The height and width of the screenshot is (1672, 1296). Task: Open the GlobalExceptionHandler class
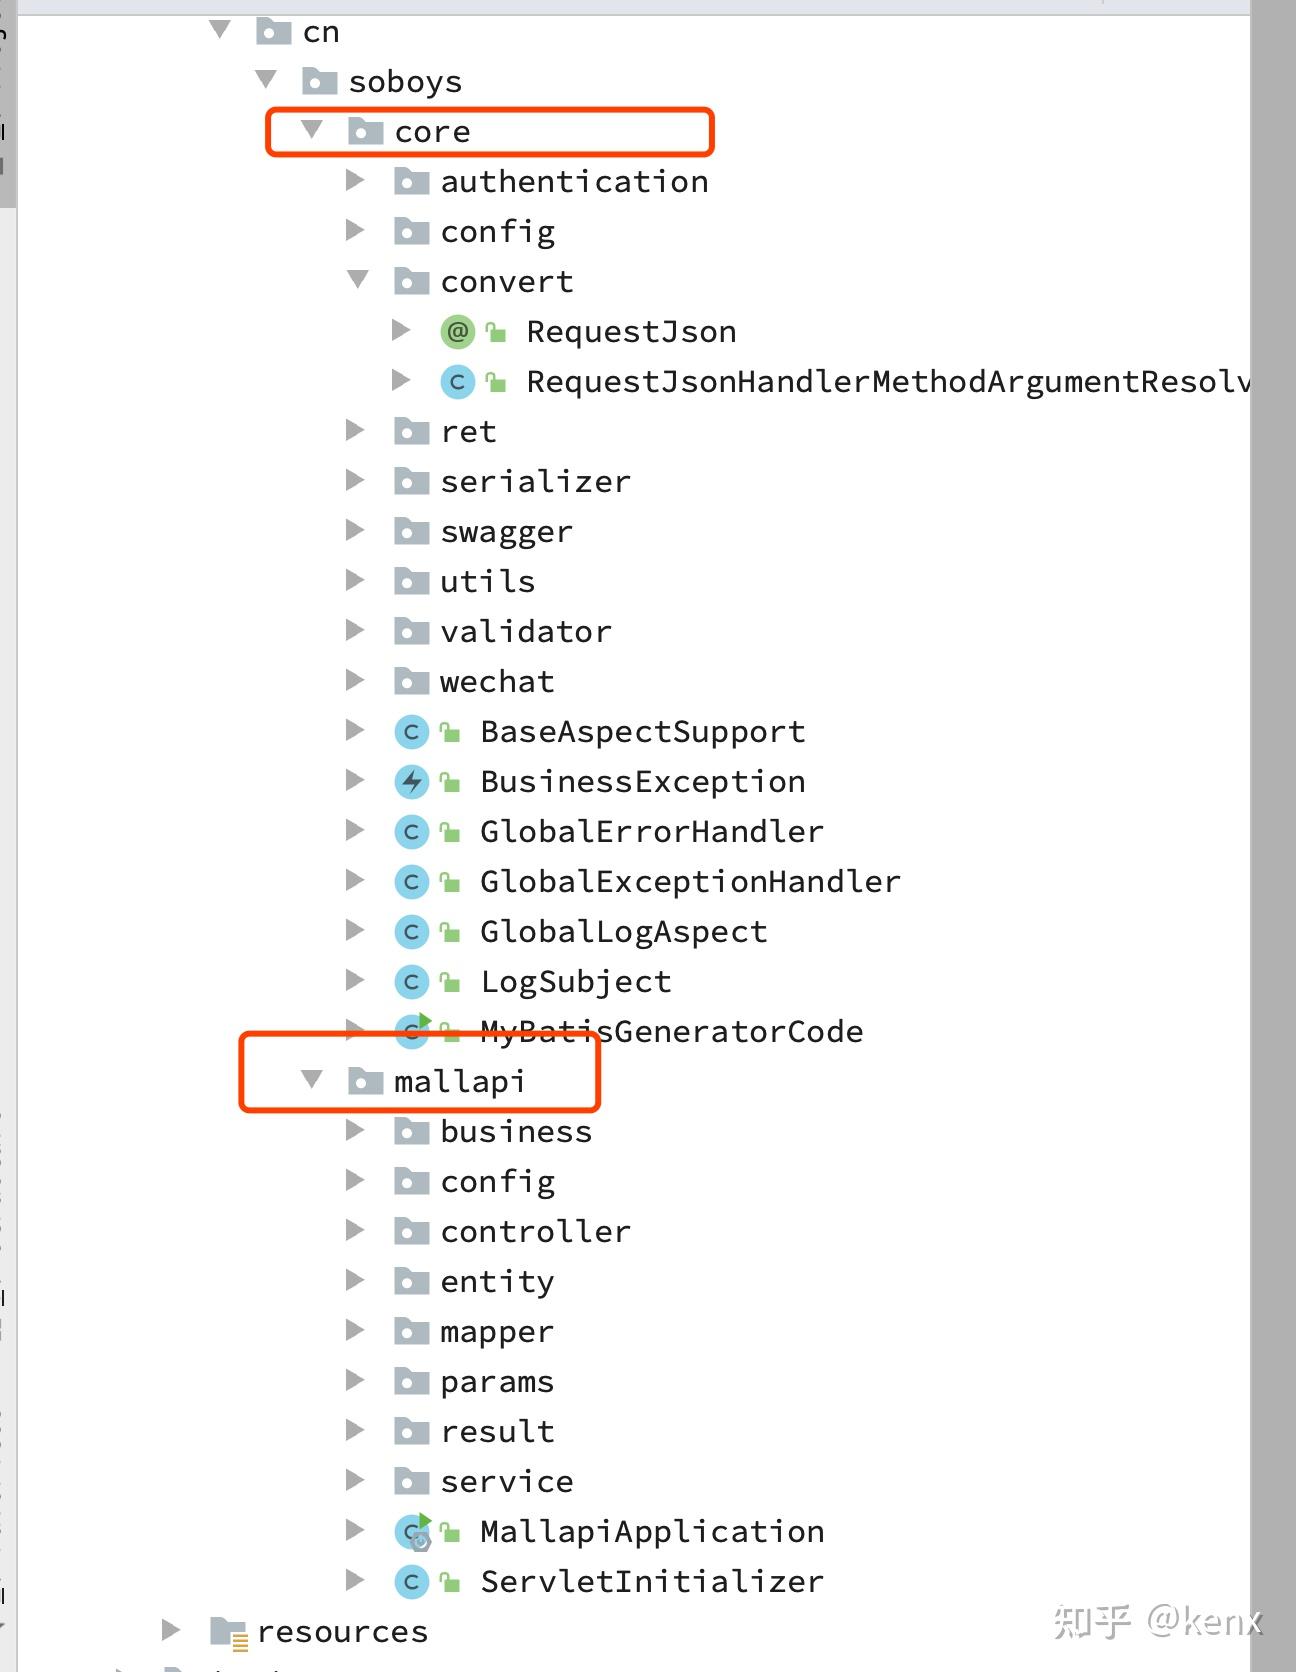(x=688, y=881)
